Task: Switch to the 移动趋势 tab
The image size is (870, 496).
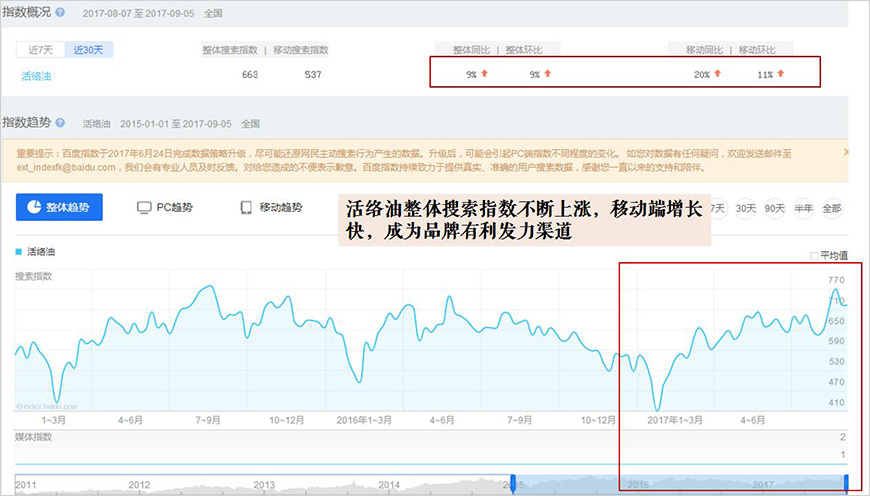Action: 272,208
